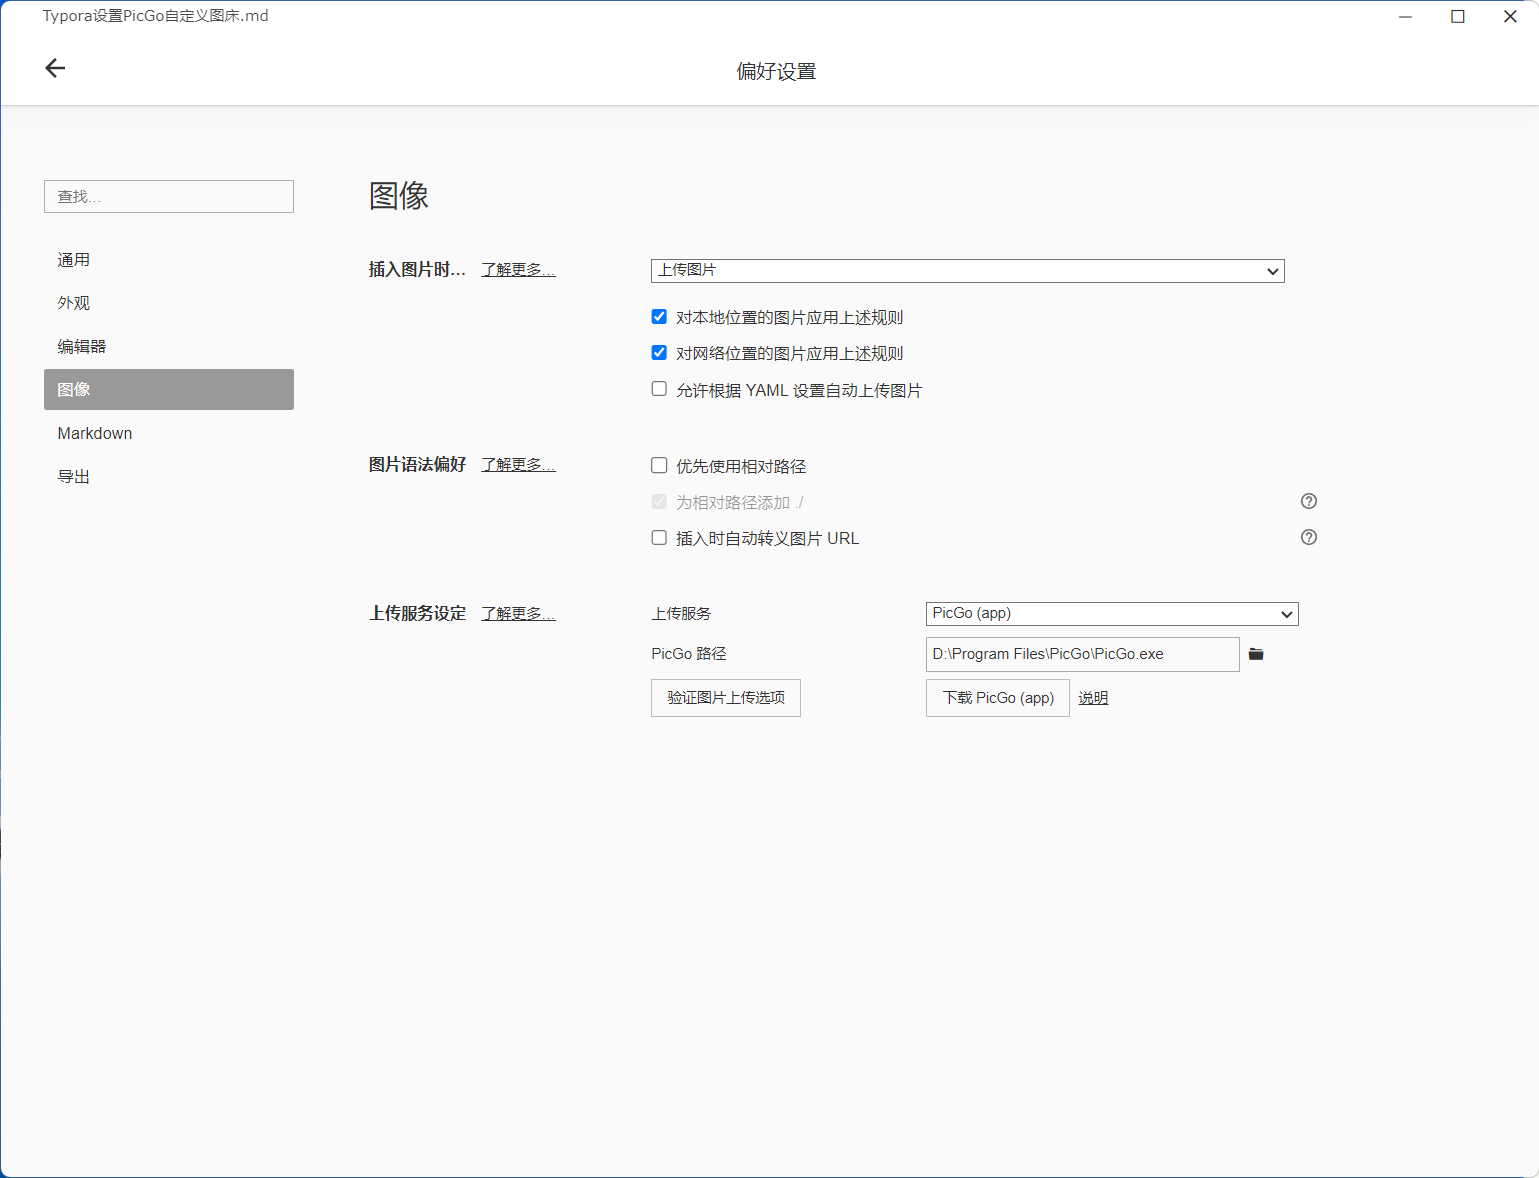The width and height of the screenshot is (1539, 1178).
Task: Click the 查找 search field
Action: click(168, 197)
